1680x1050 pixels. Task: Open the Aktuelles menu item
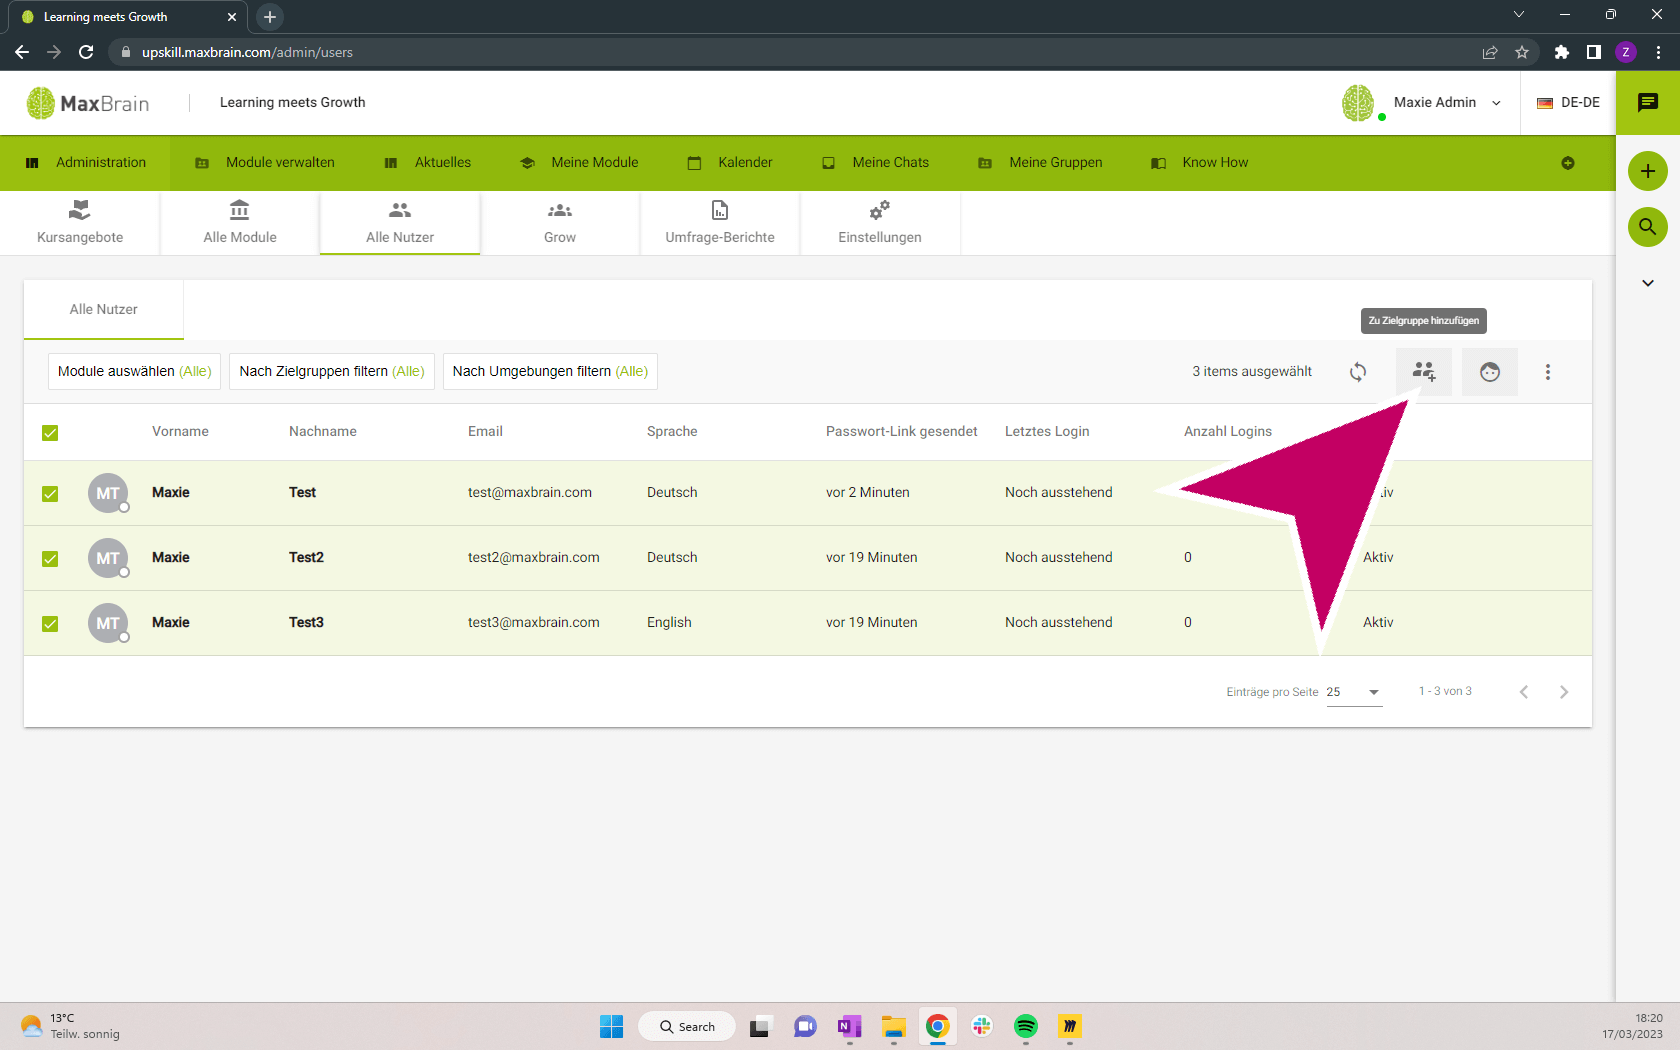[x=428, y=163]
